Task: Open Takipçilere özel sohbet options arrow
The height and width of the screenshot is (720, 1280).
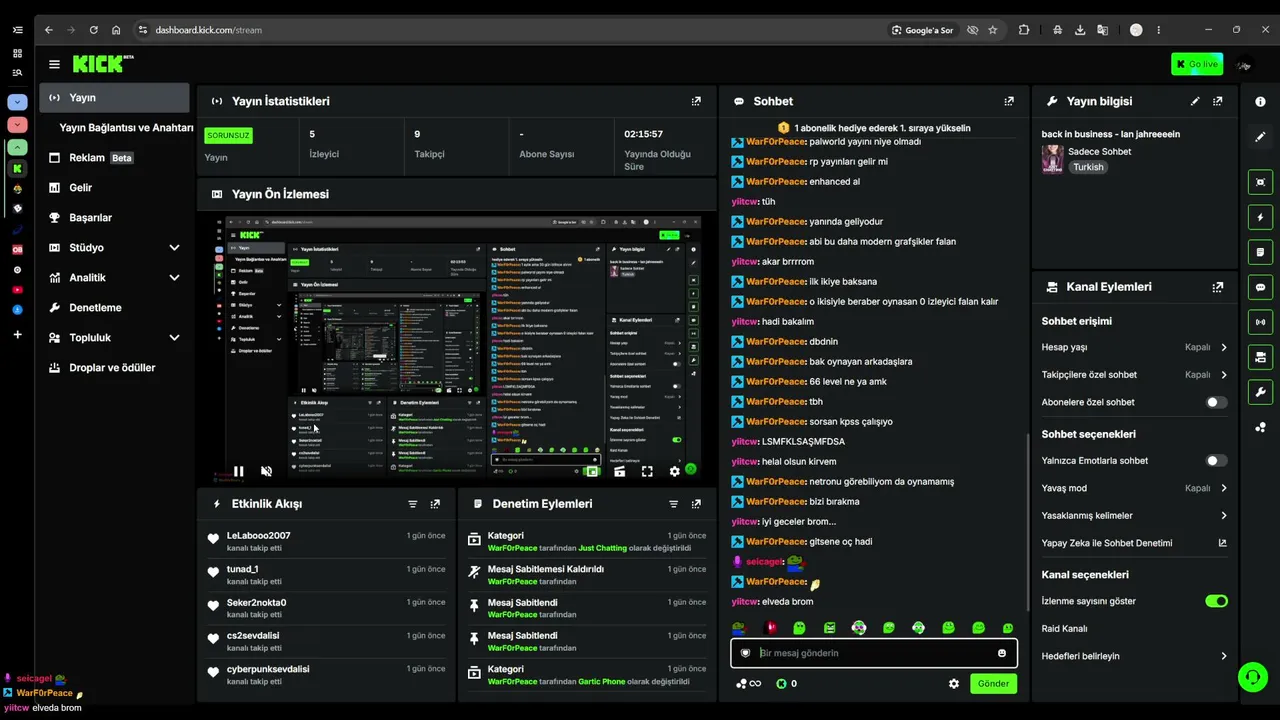Action: point(1223,375)
